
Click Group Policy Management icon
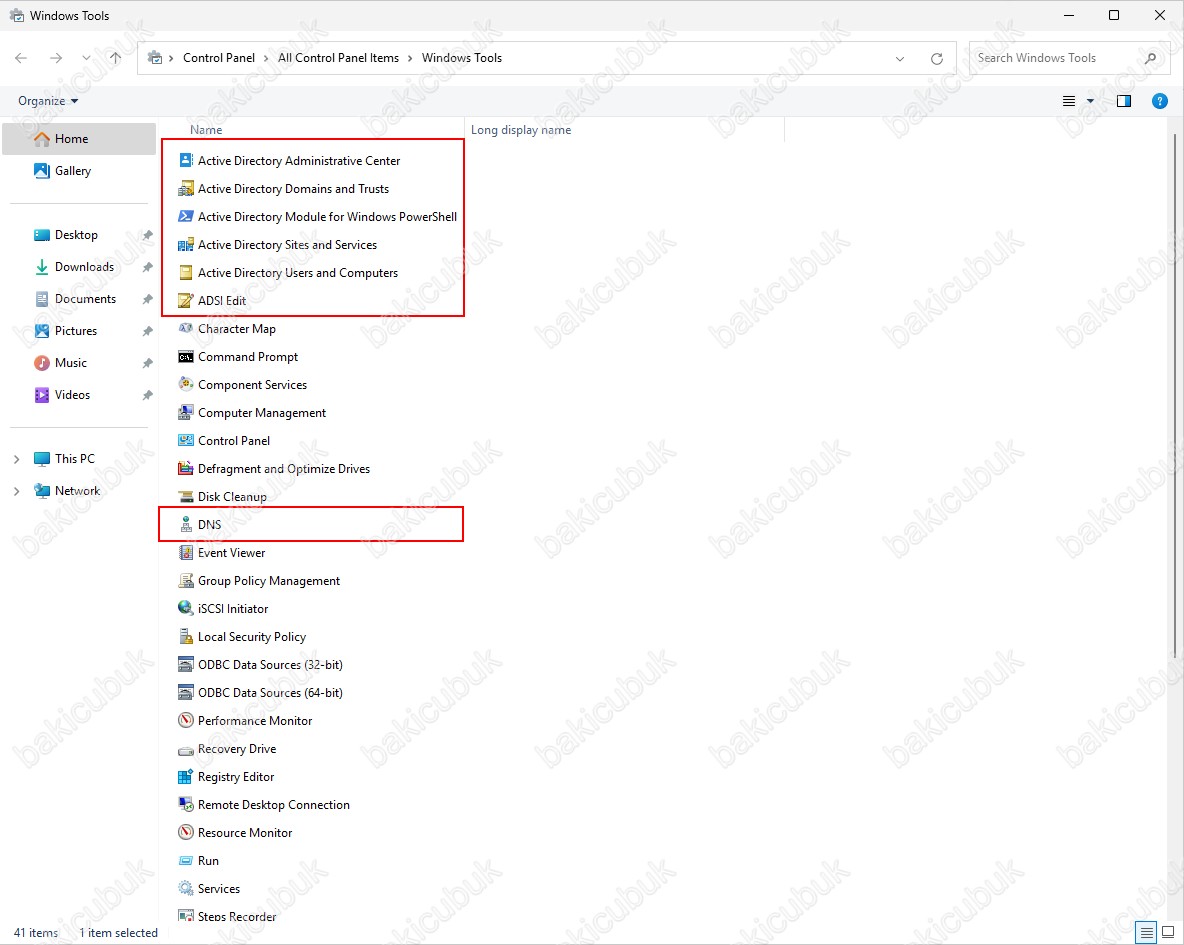[186, 580]
